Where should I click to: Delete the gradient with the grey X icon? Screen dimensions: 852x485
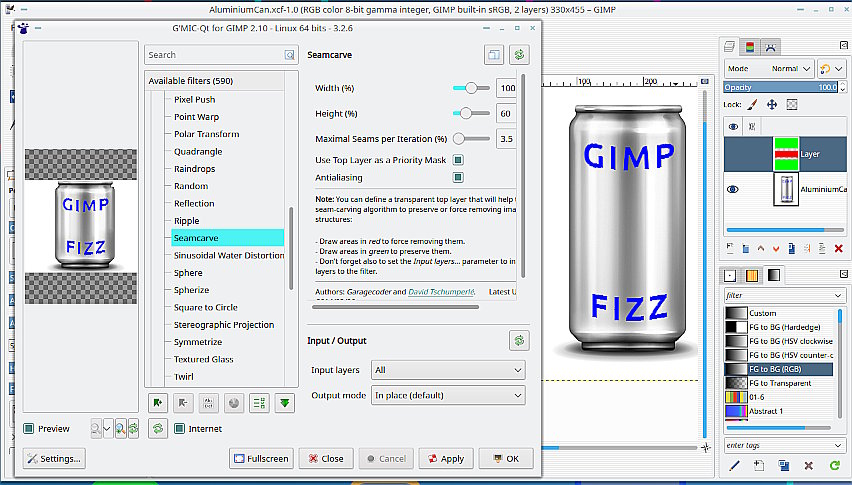click(809, 465)
